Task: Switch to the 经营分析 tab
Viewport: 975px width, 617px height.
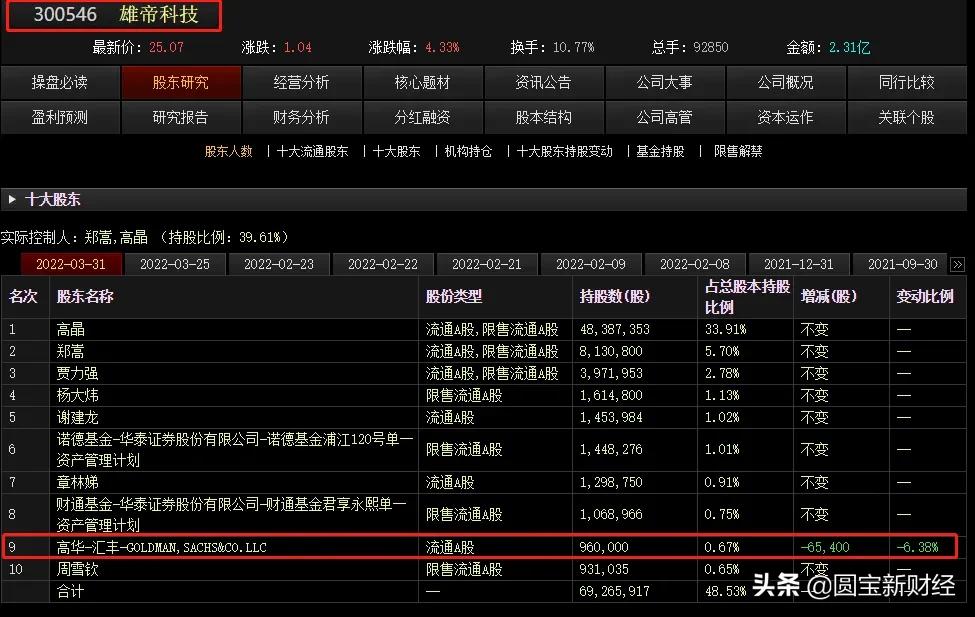Action: tap(301, 83)
